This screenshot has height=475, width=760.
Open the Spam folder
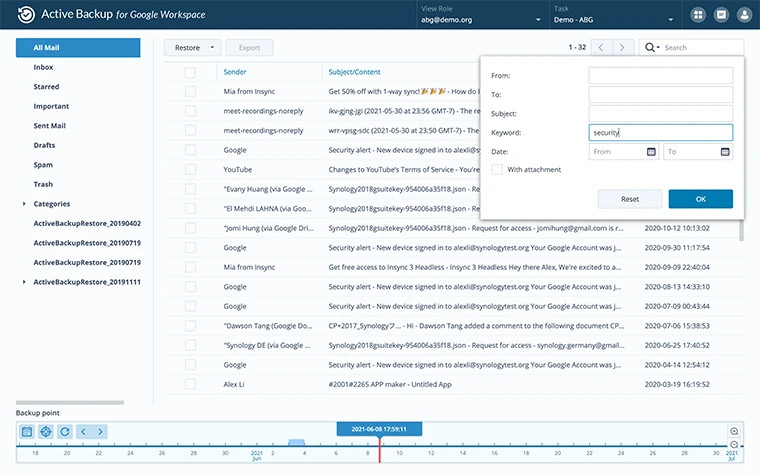click(x=43, y=165)
